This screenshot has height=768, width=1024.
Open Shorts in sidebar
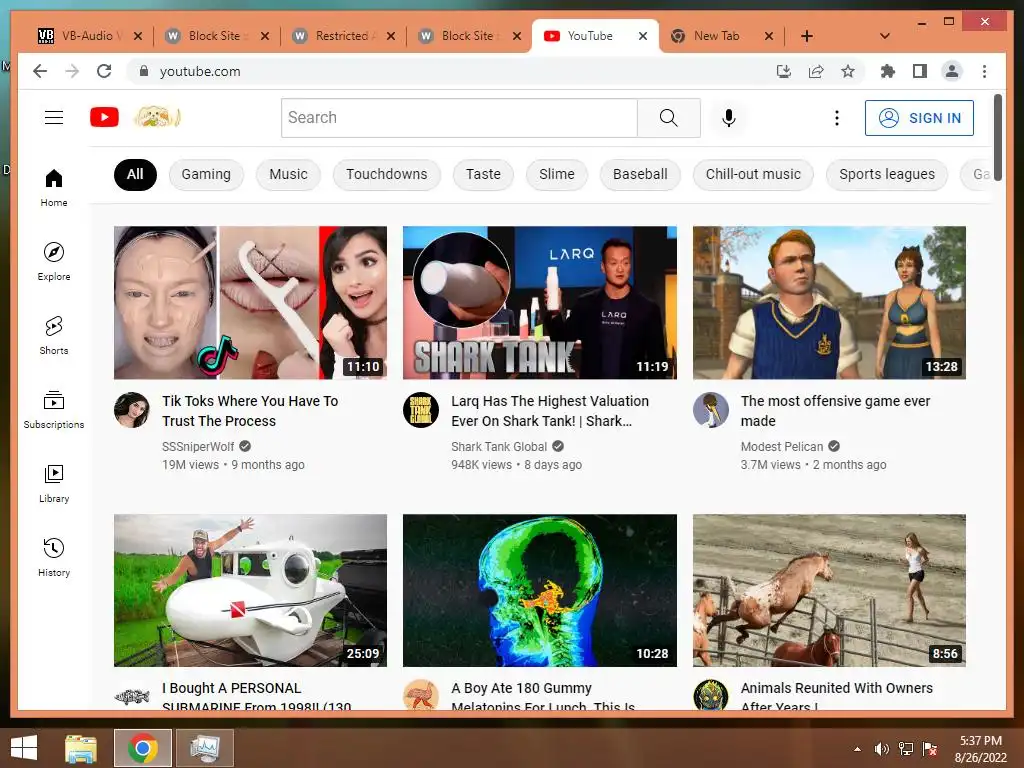54,336
